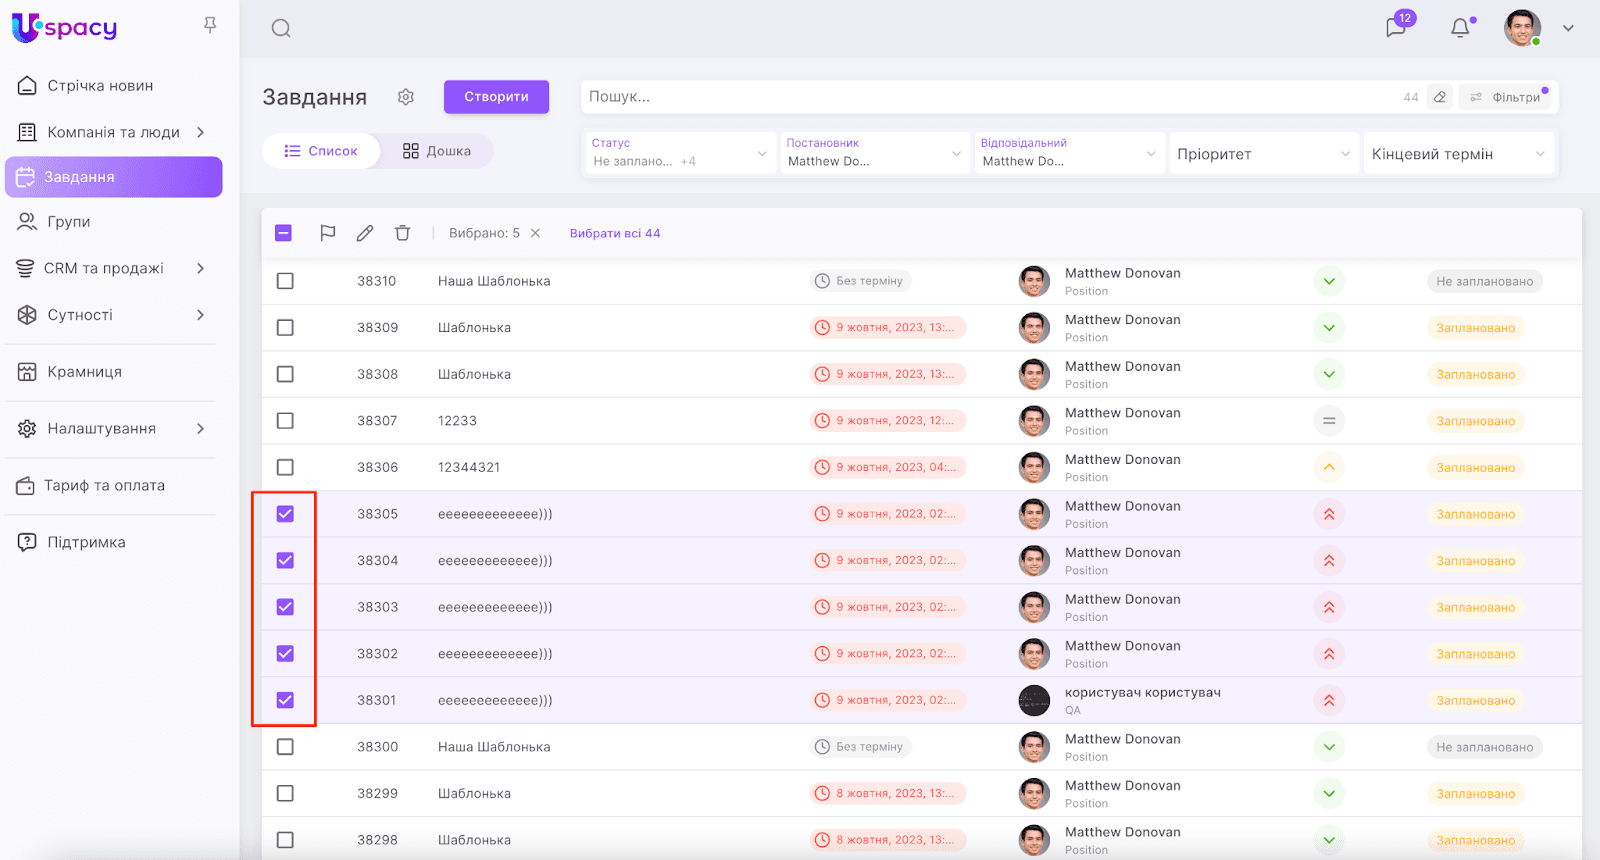Delete selected tasks with the trash icon

(x=402, y=233)
